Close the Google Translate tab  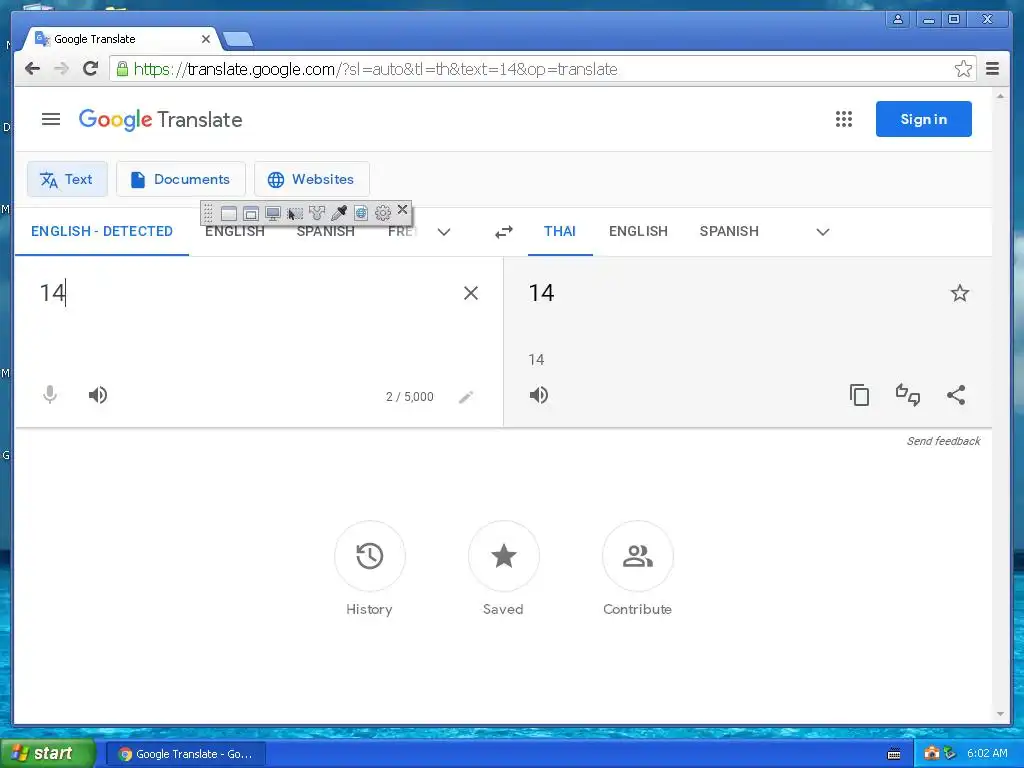tap(206, 39)
